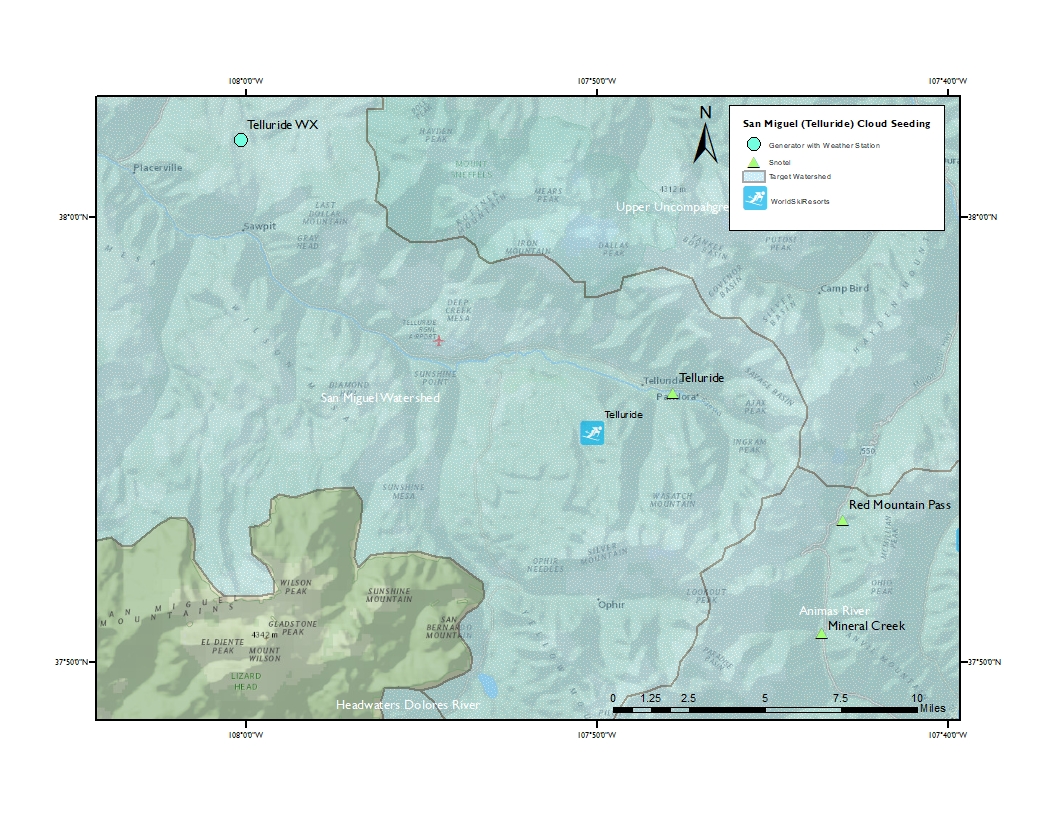Click the Telluride ski resort icon on map
This screenshot has width=1056, height=816.
[x=593, y=432]
